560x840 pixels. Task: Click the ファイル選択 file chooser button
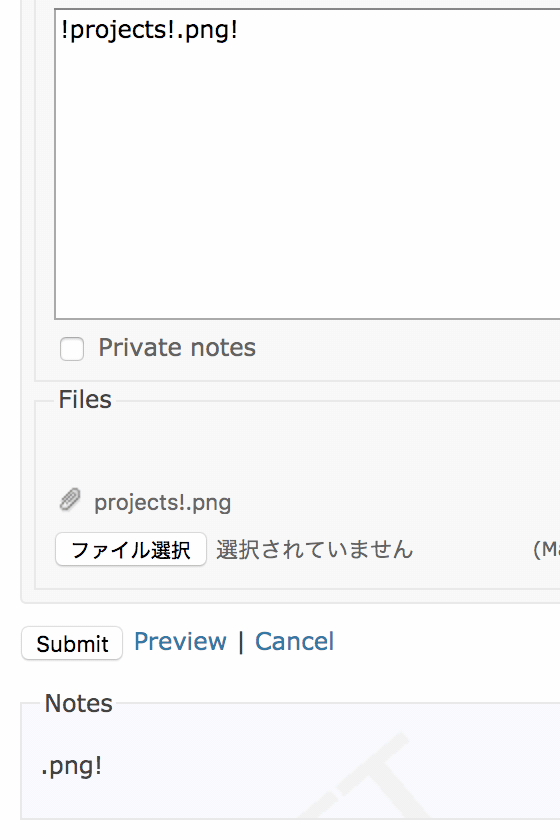(131, 549)
